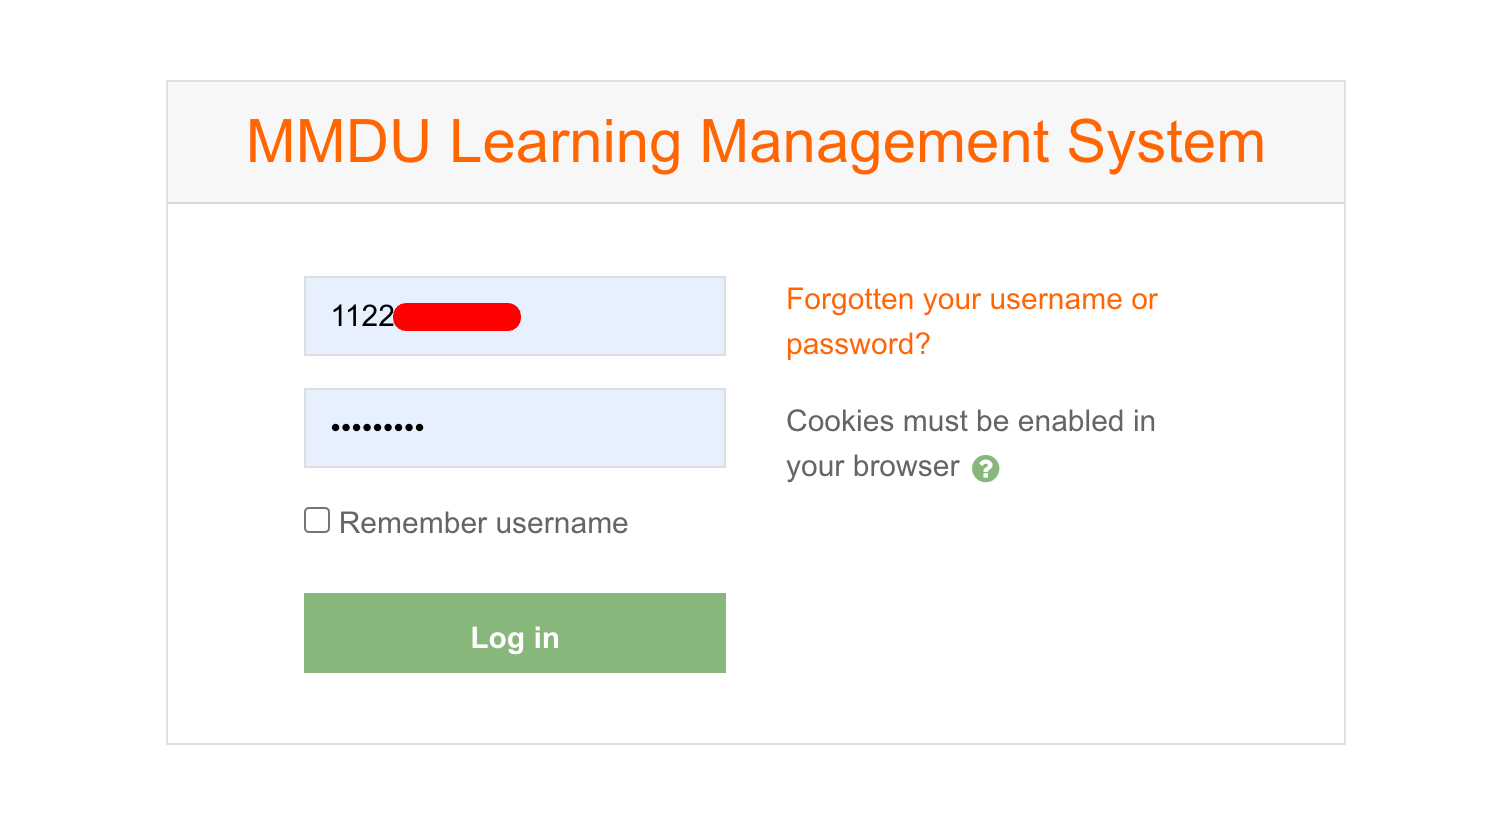Click the password field with hidden dots
The height and width of the screenshot is (824, 1496).
tap(514, 427)
